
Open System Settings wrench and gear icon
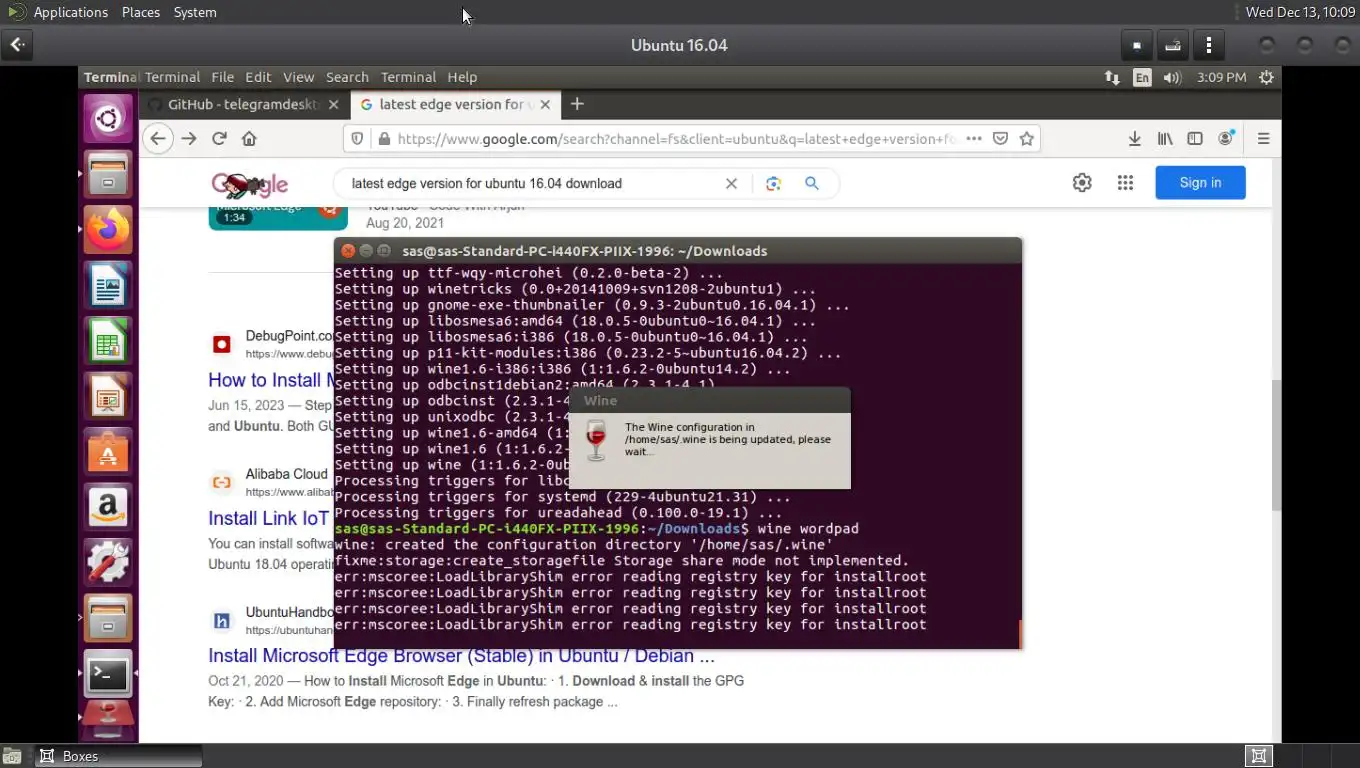[x=108, y=563]
